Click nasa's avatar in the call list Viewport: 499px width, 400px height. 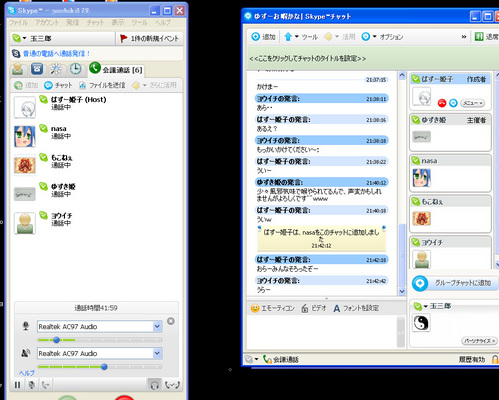25,136
